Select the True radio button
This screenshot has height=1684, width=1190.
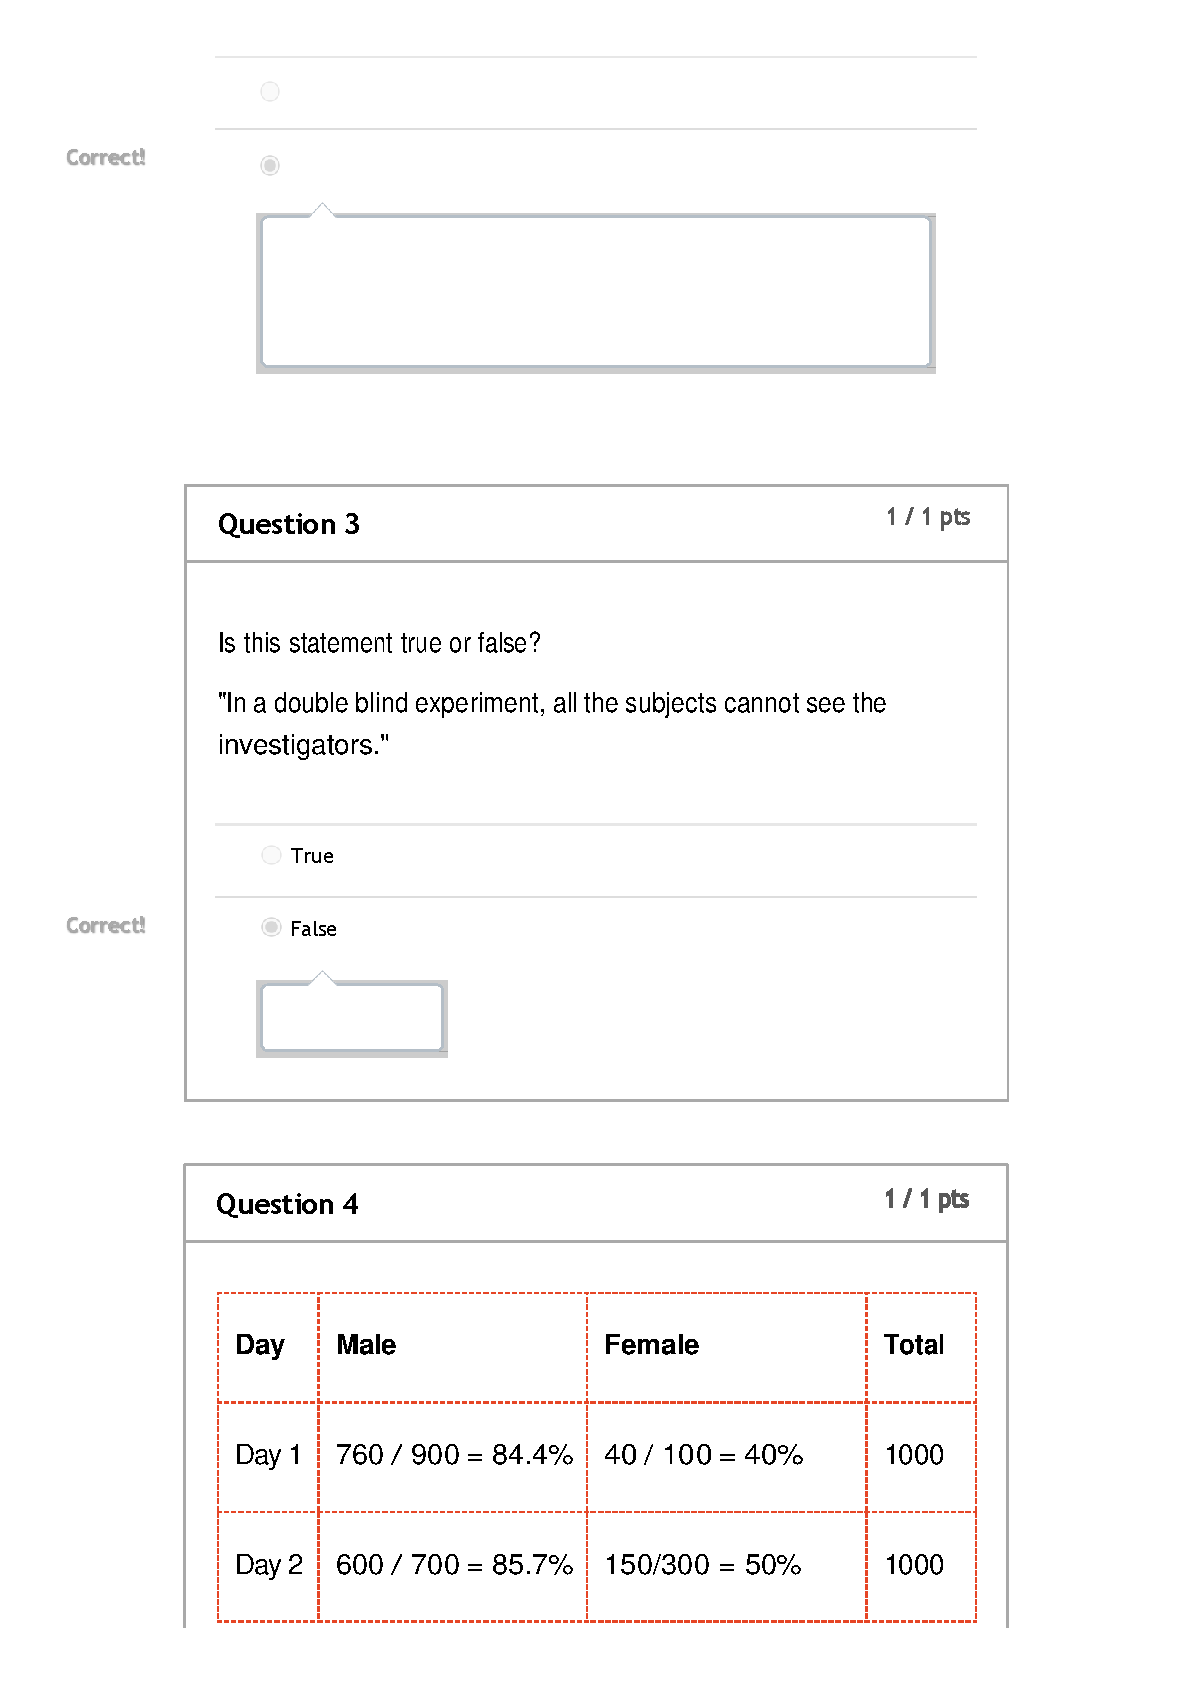[x=271, y=855]
